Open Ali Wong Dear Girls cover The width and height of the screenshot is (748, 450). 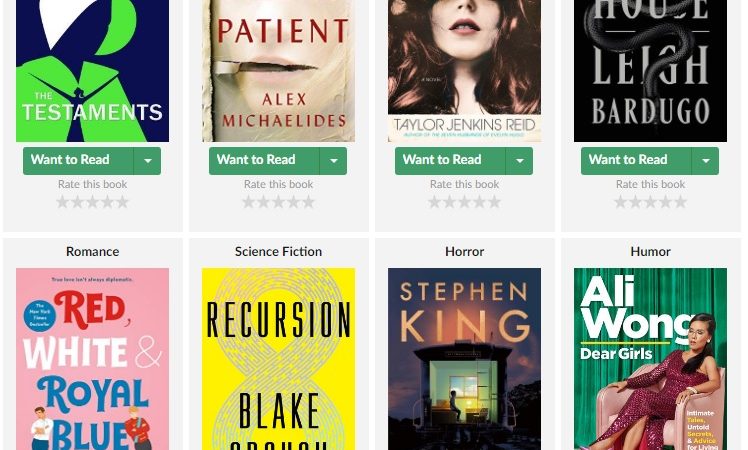(651, 359)
